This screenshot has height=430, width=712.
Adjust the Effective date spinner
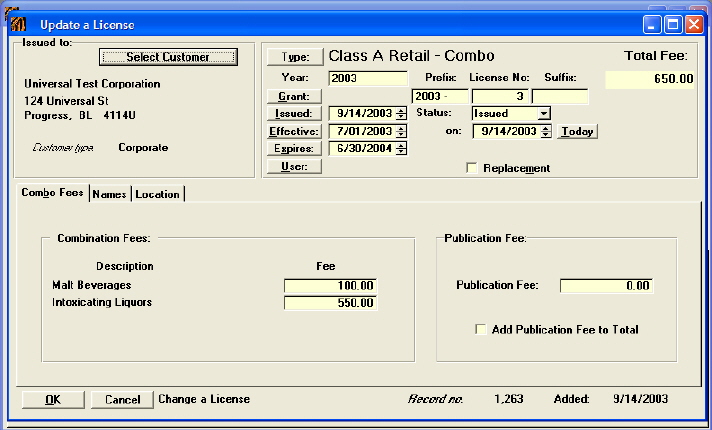click(x=401, y=131)
